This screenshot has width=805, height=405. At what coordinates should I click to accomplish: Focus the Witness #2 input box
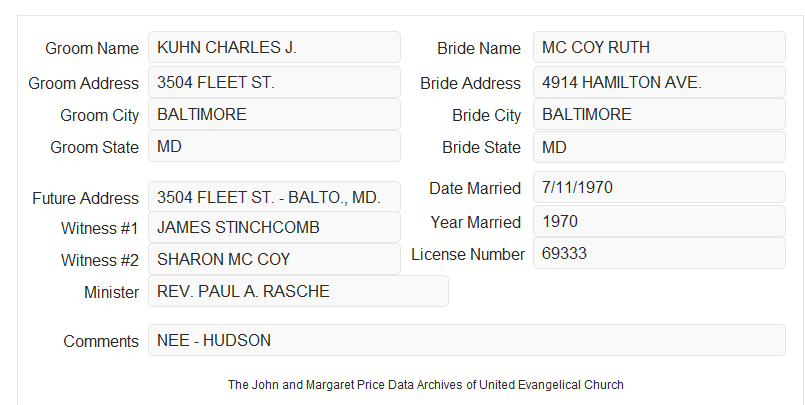tap(274, 259)
